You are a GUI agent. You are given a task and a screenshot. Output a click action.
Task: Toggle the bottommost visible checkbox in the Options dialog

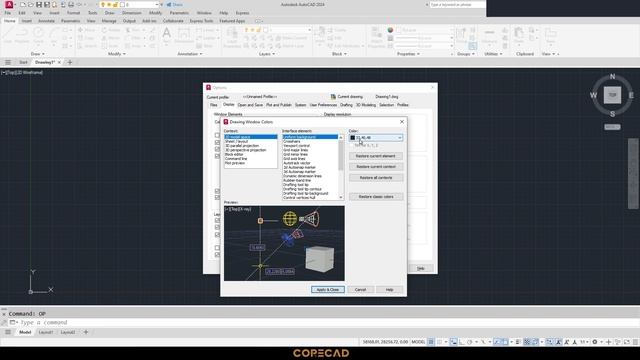pos(217,255)
